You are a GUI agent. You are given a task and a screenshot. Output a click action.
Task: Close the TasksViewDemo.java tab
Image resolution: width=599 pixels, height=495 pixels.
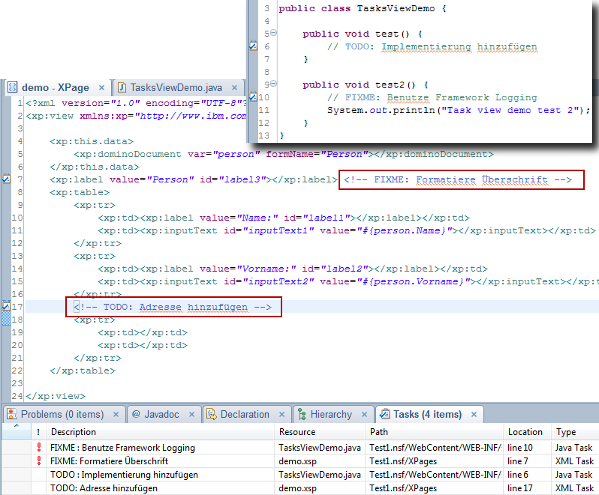click(235, 88)
